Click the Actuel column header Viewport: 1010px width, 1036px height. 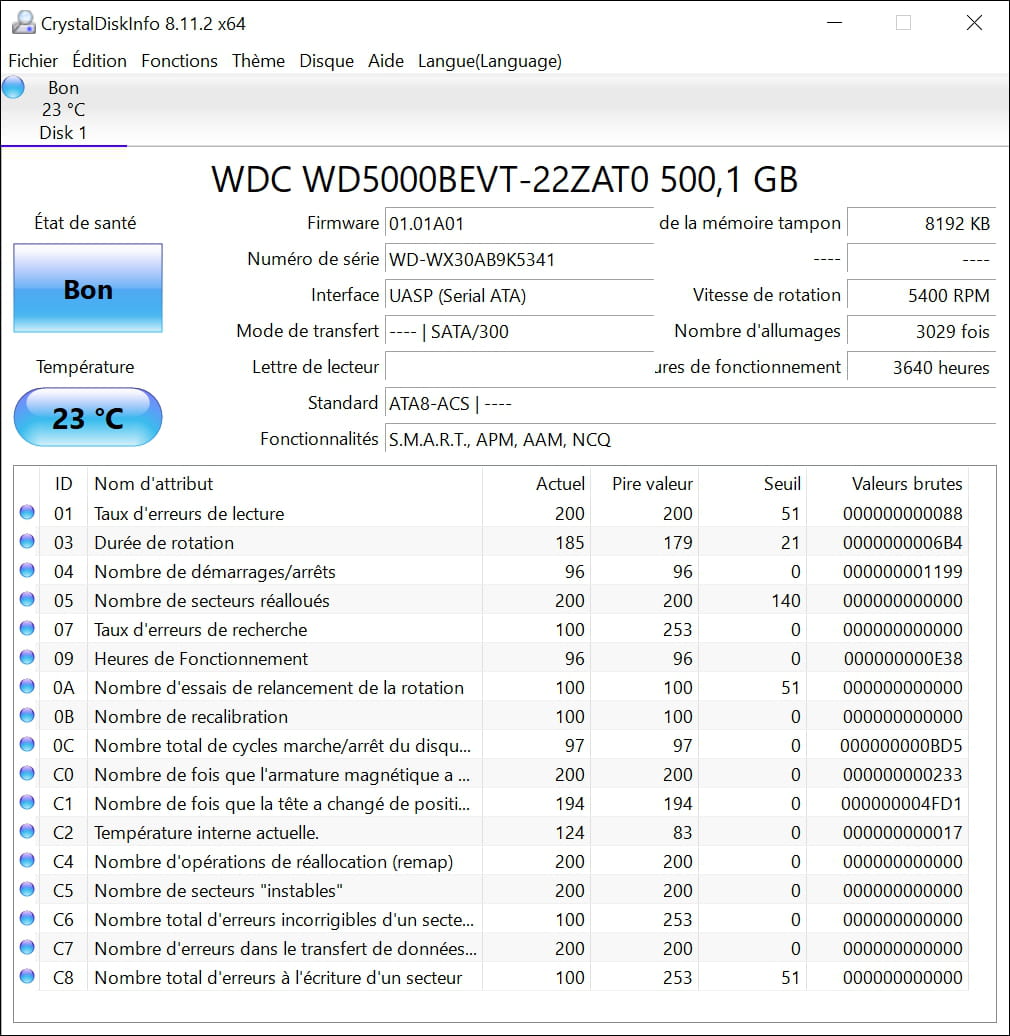click(536, 484)
